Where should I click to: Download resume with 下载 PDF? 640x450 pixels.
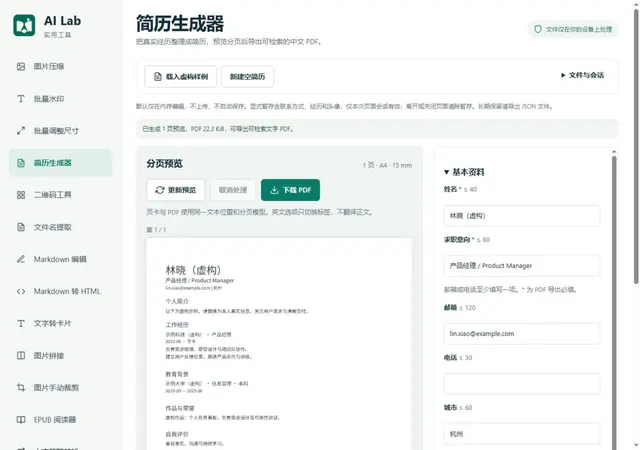point(290,190)
